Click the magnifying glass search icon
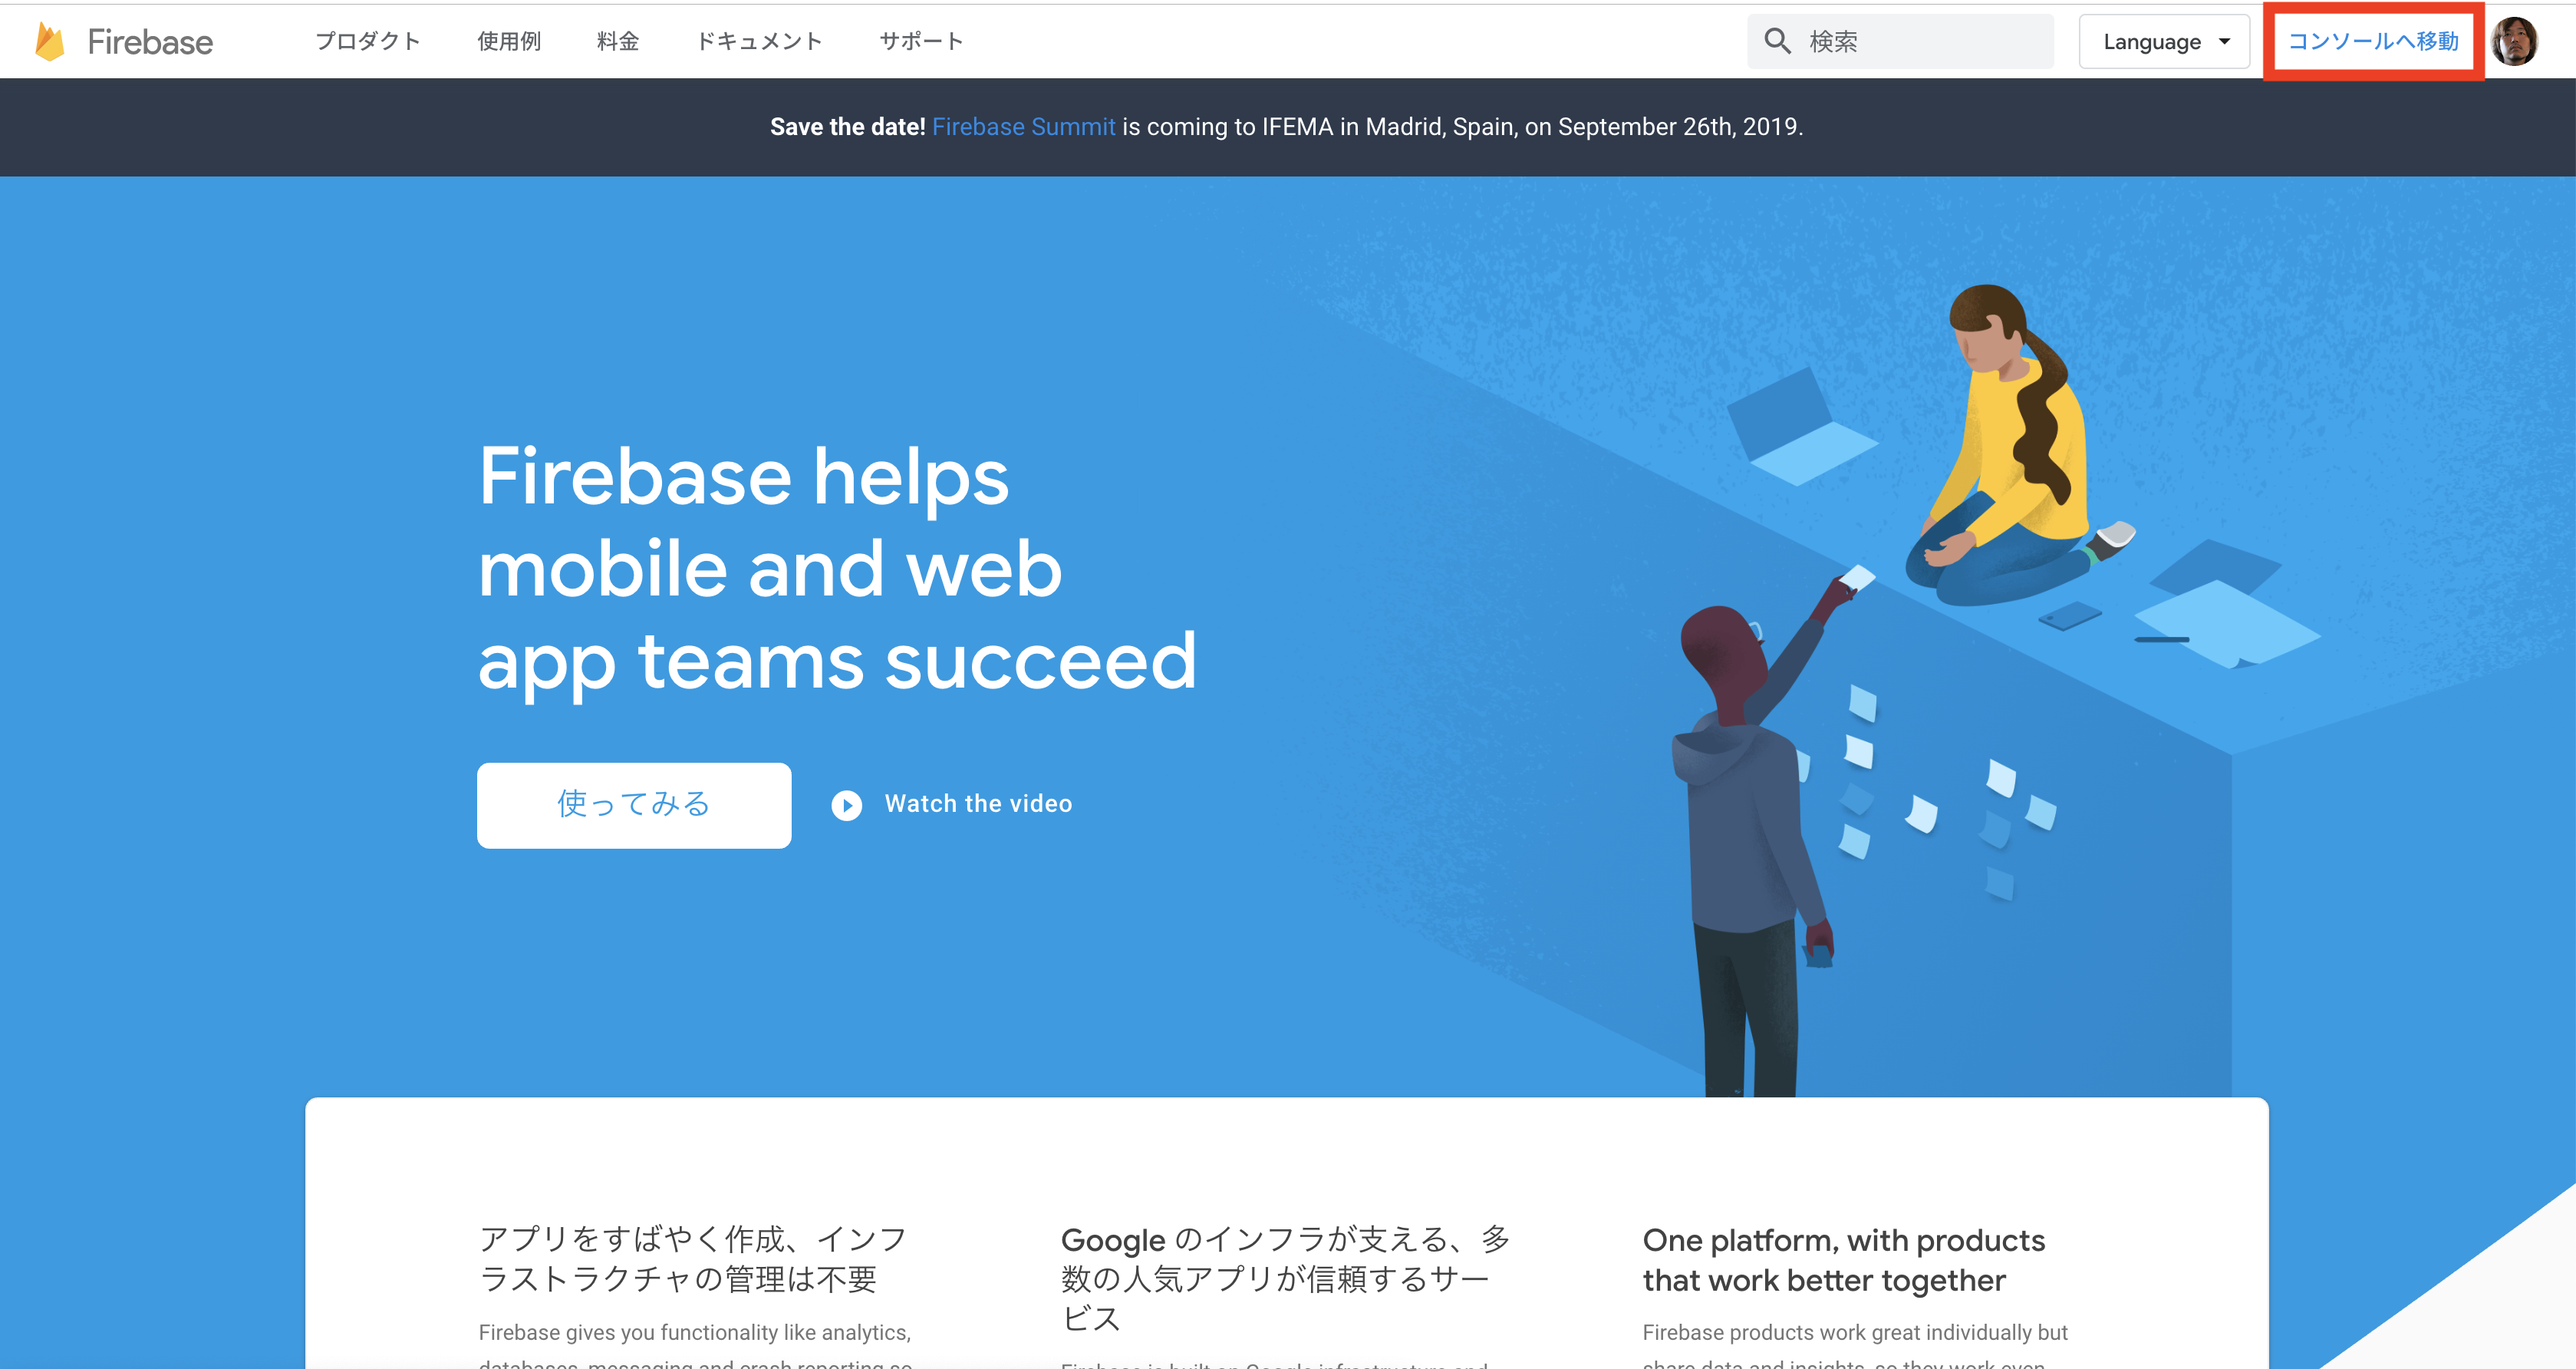Image resolution: width=2576 pixels, height=1369 pixels. click(x=1777, y=41)
